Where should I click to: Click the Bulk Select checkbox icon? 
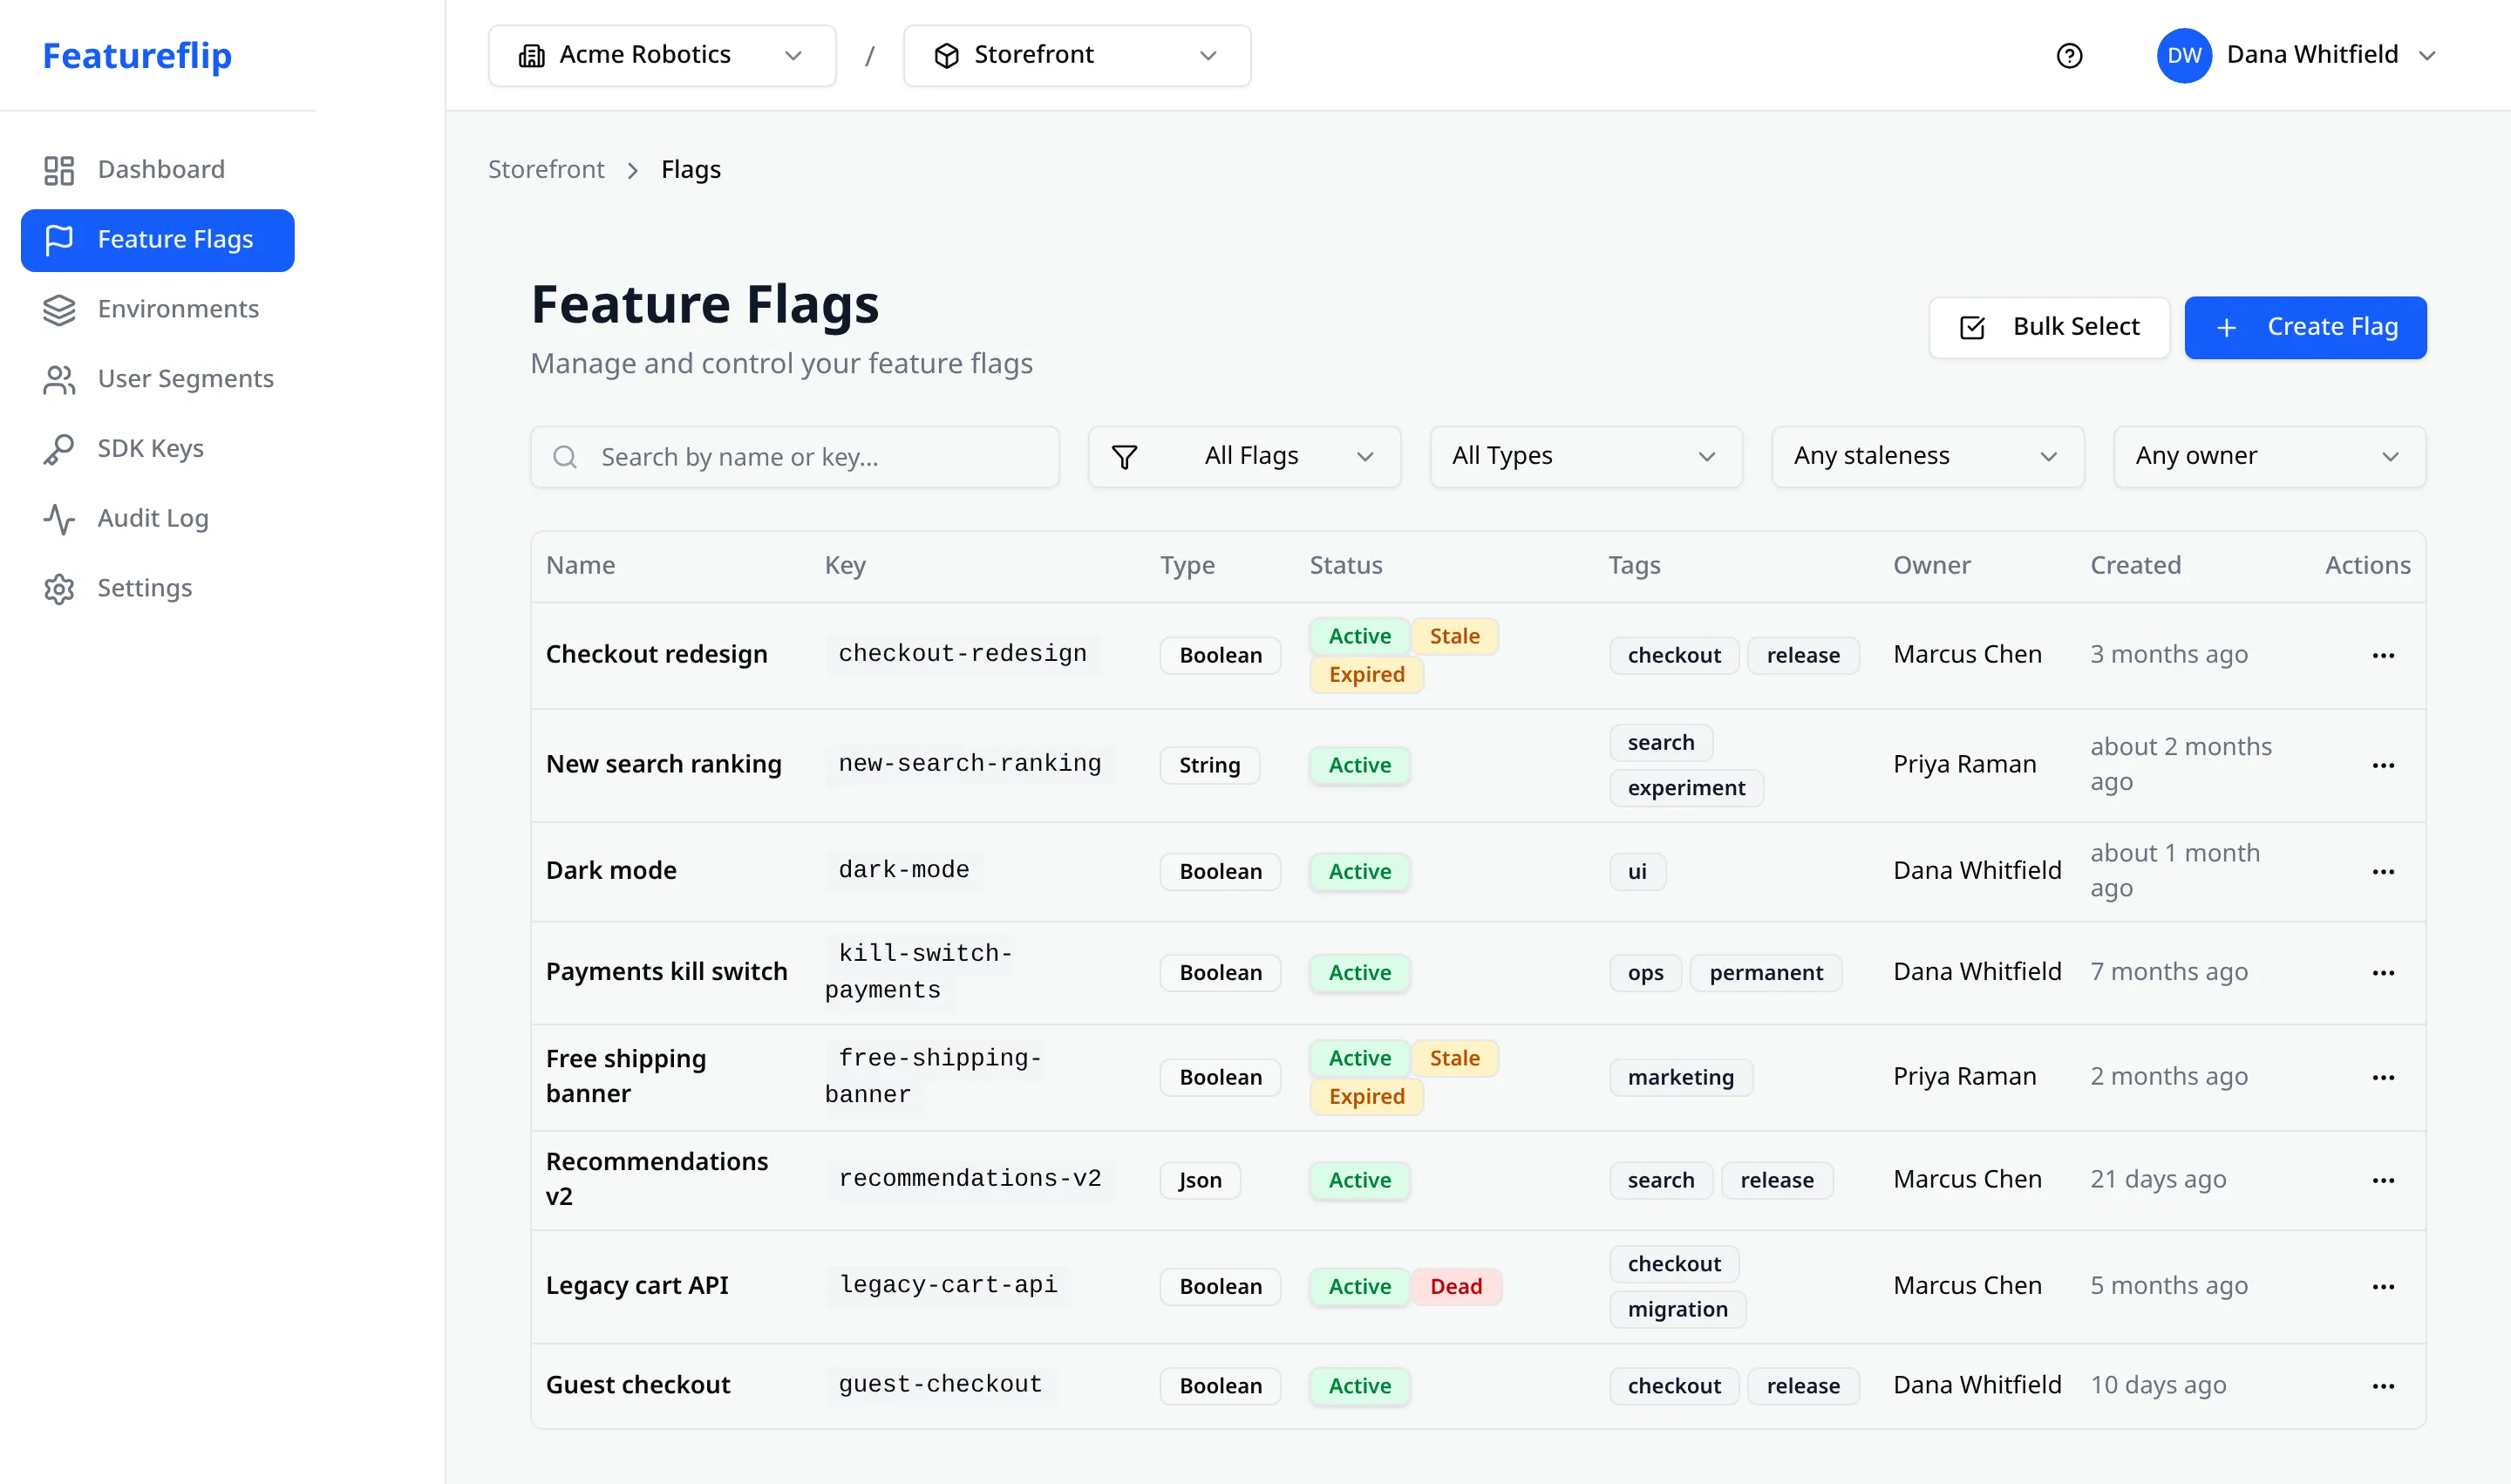1972,327
